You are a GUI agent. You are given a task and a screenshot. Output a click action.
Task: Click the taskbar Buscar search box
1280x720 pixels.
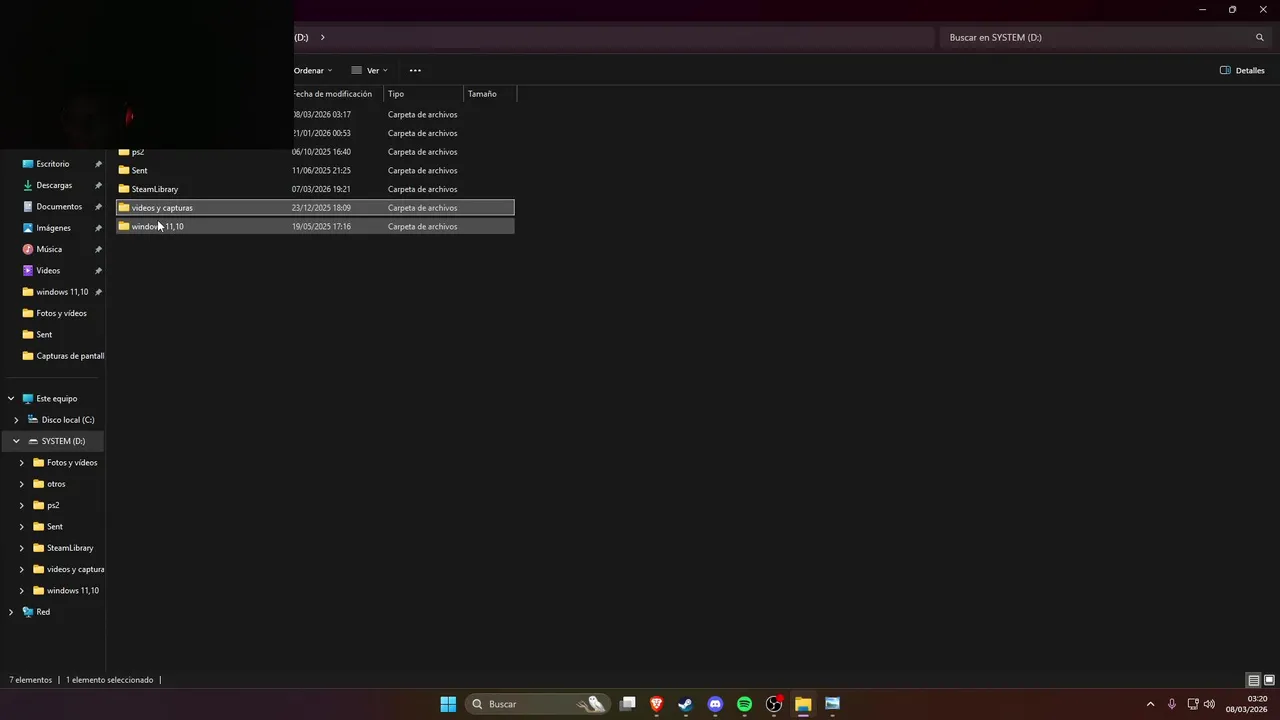(x=538, y=704)
